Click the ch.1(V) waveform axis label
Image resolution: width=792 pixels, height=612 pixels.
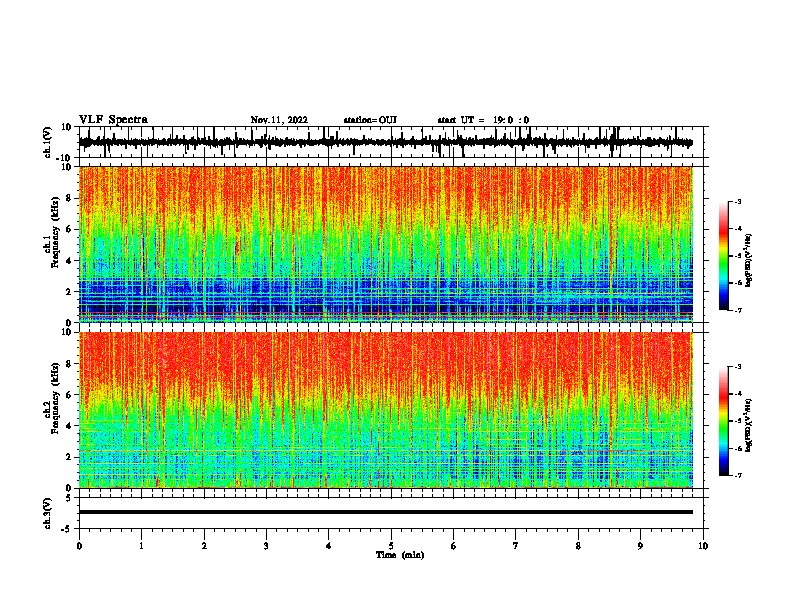tap(48, 142)
